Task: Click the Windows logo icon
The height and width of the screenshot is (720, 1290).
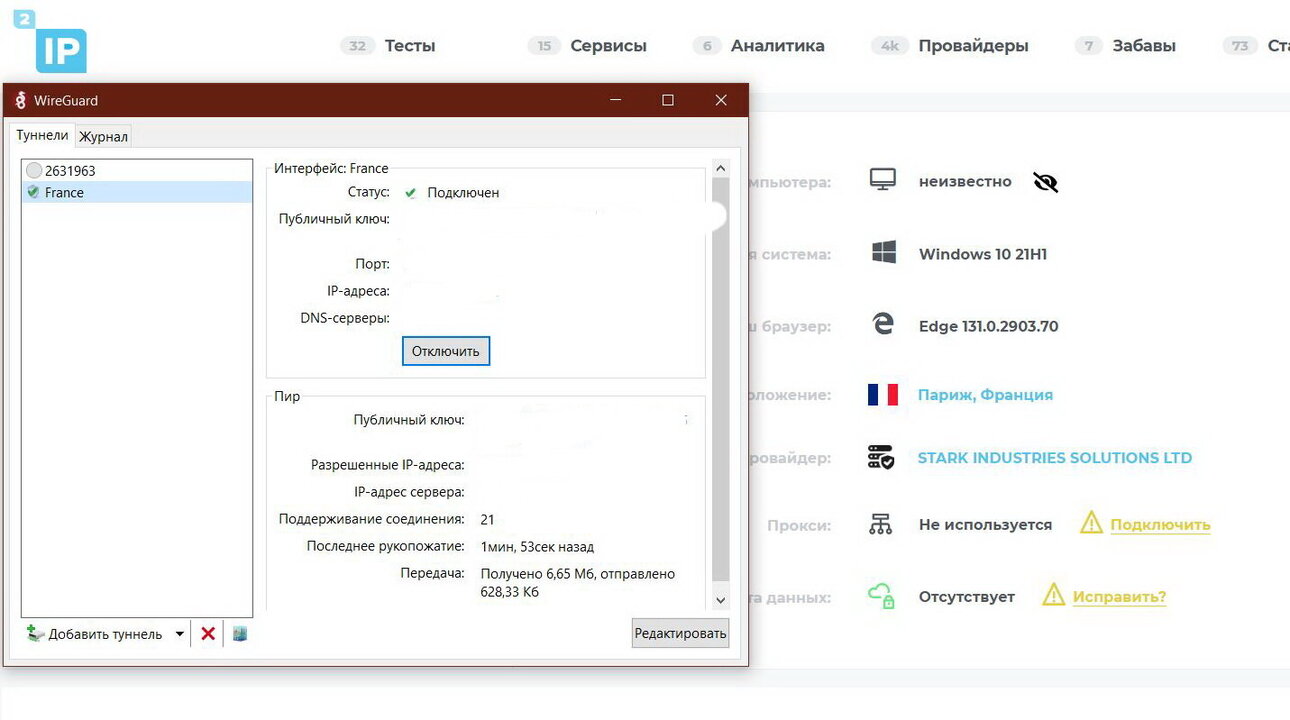Action: (883, 253)
